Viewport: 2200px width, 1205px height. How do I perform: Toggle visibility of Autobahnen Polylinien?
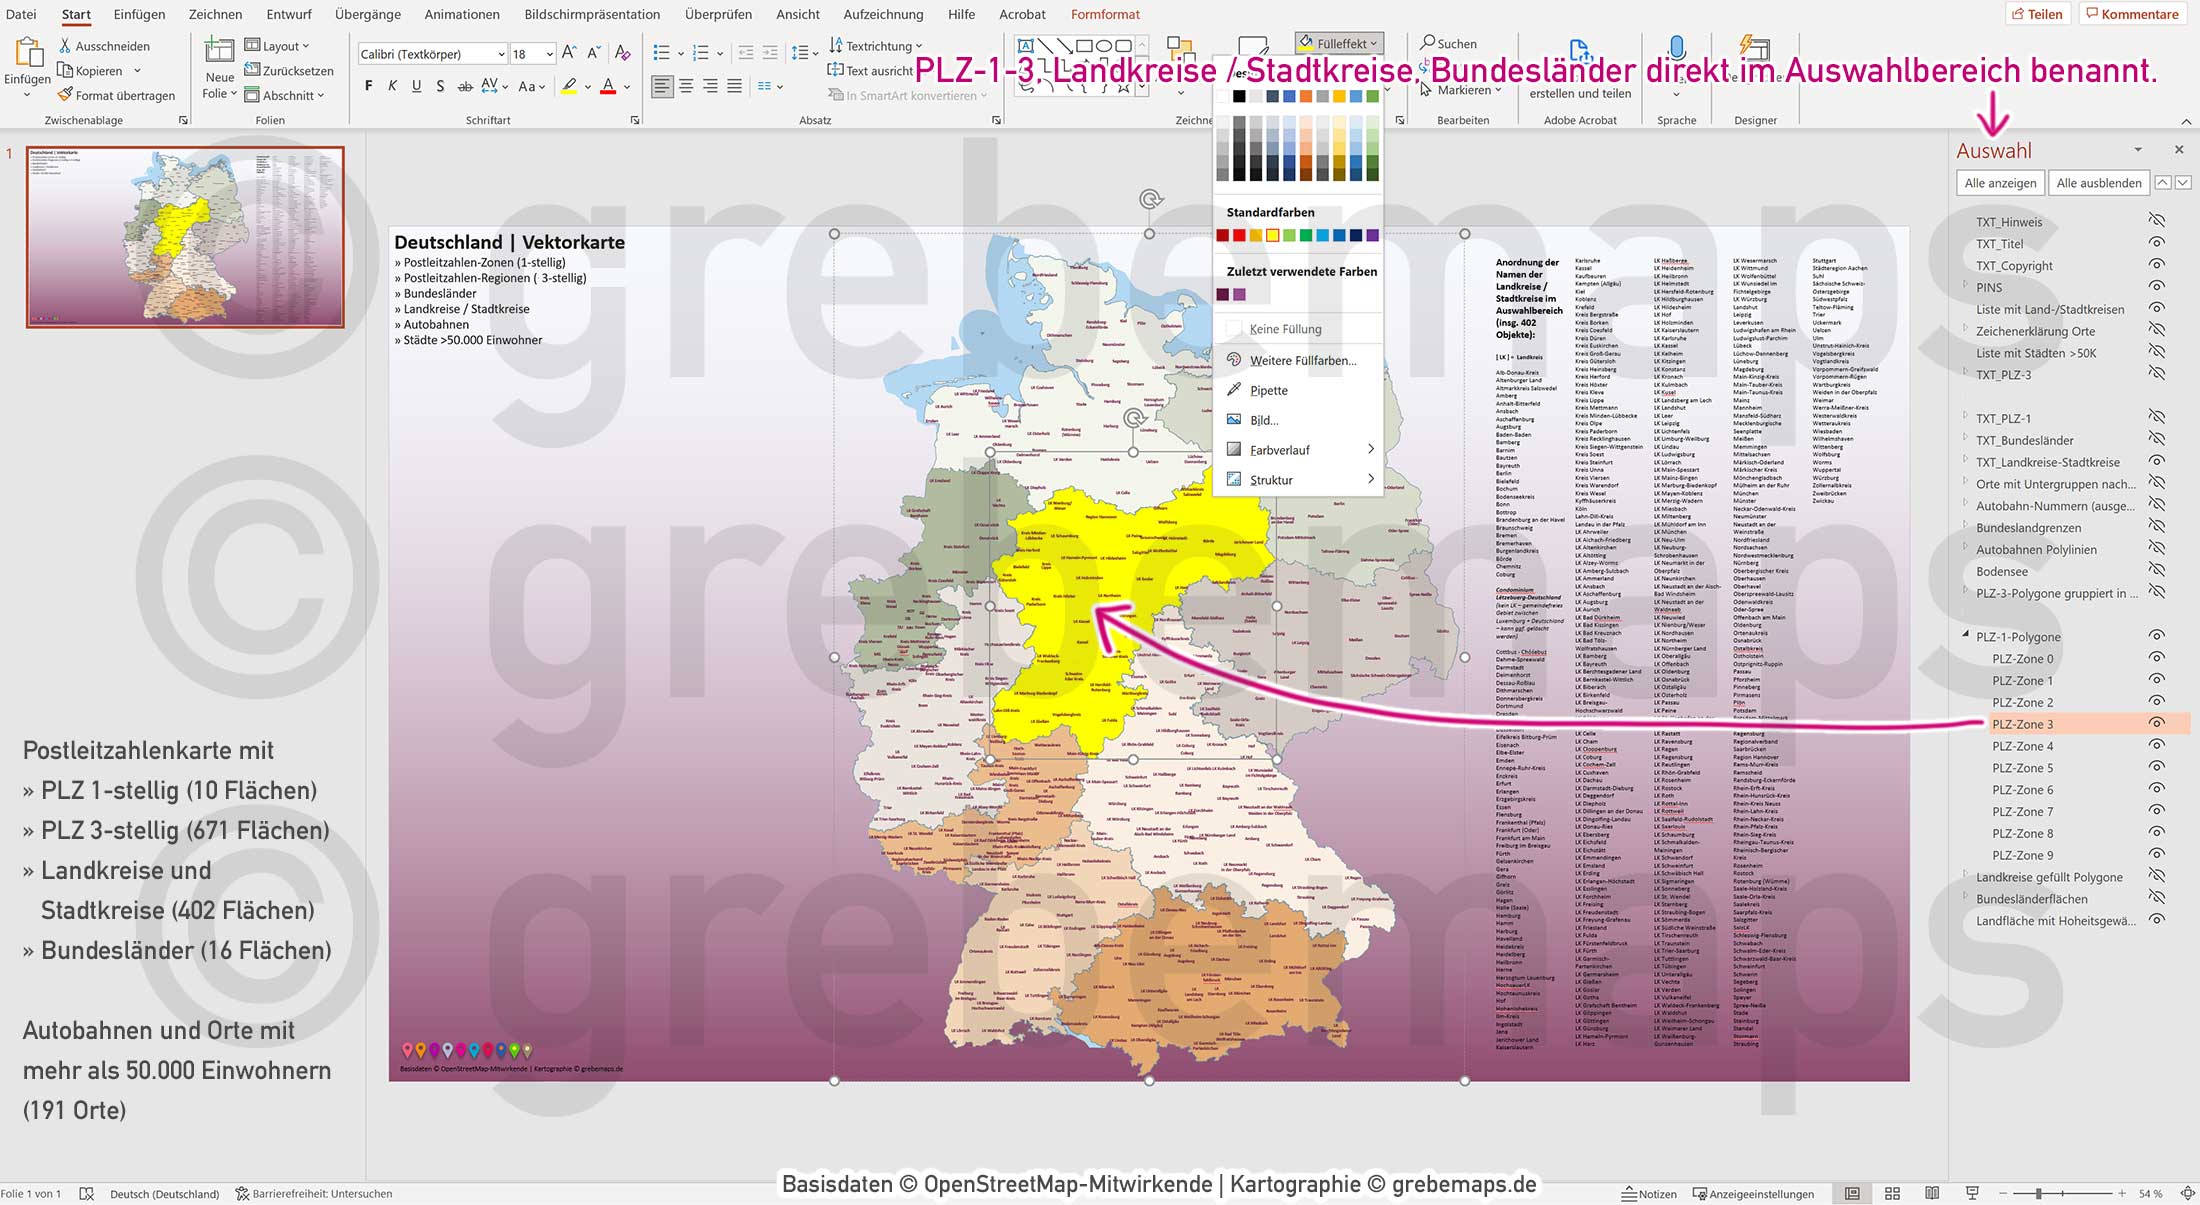[x=2156, y=549]
